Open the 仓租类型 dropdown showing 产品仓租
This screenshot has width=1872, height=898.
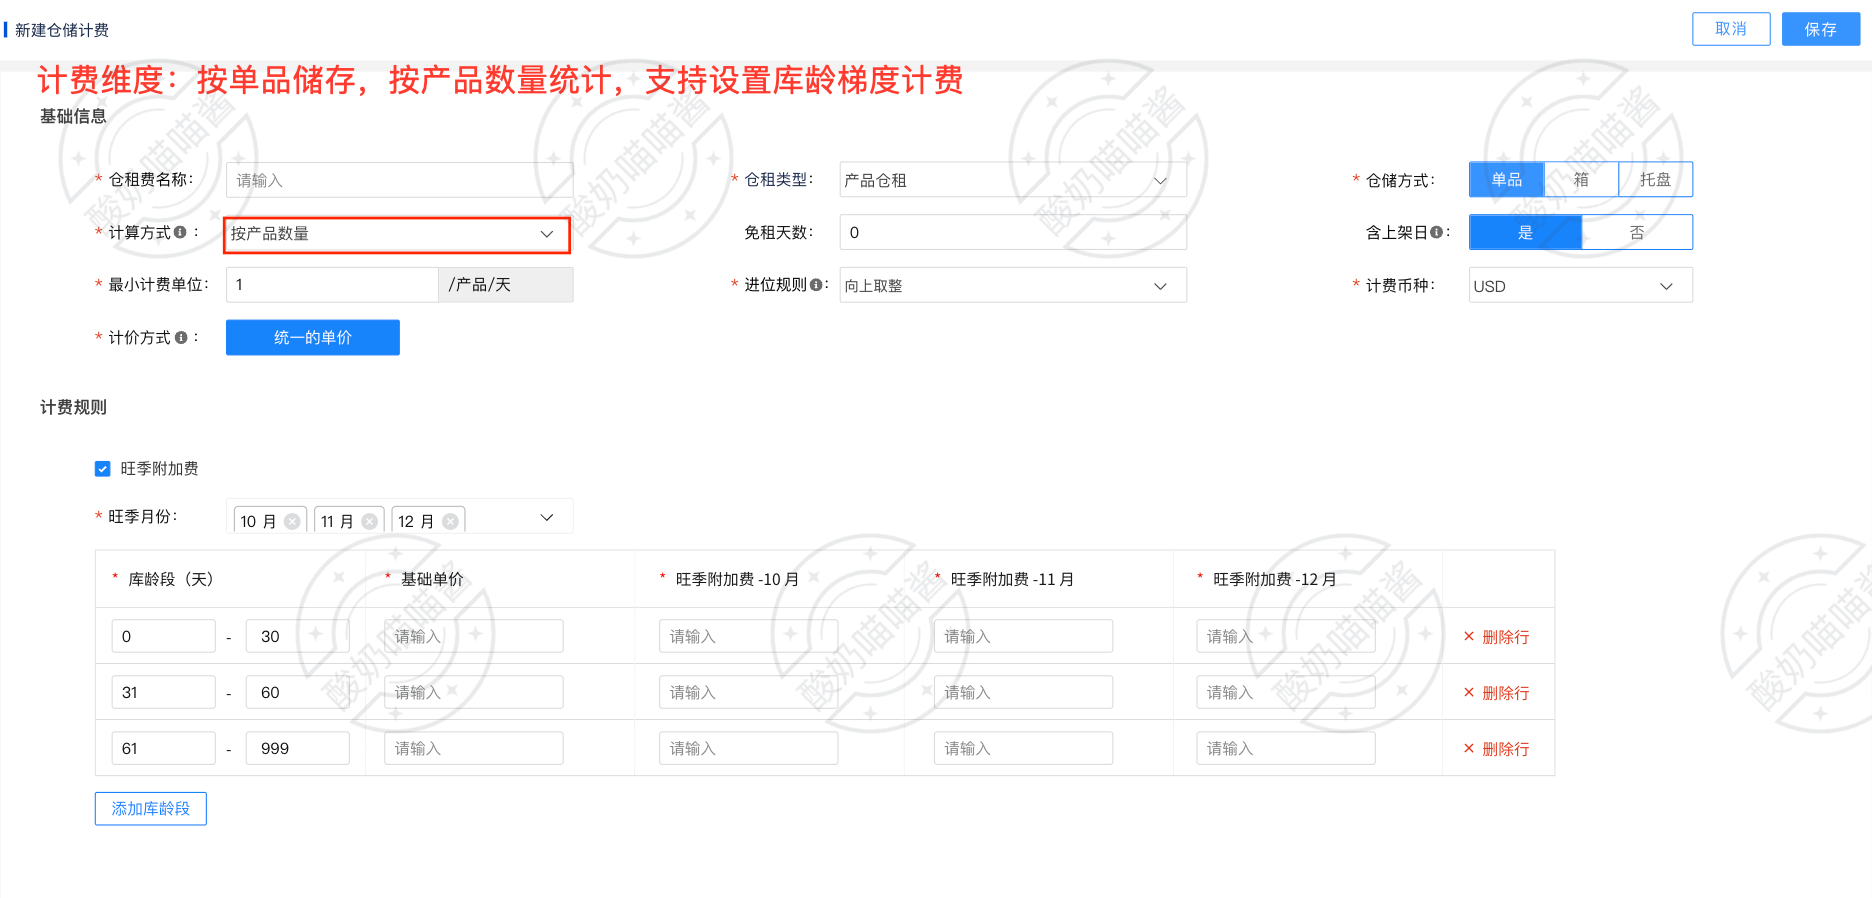click(x=1013, y=180)
